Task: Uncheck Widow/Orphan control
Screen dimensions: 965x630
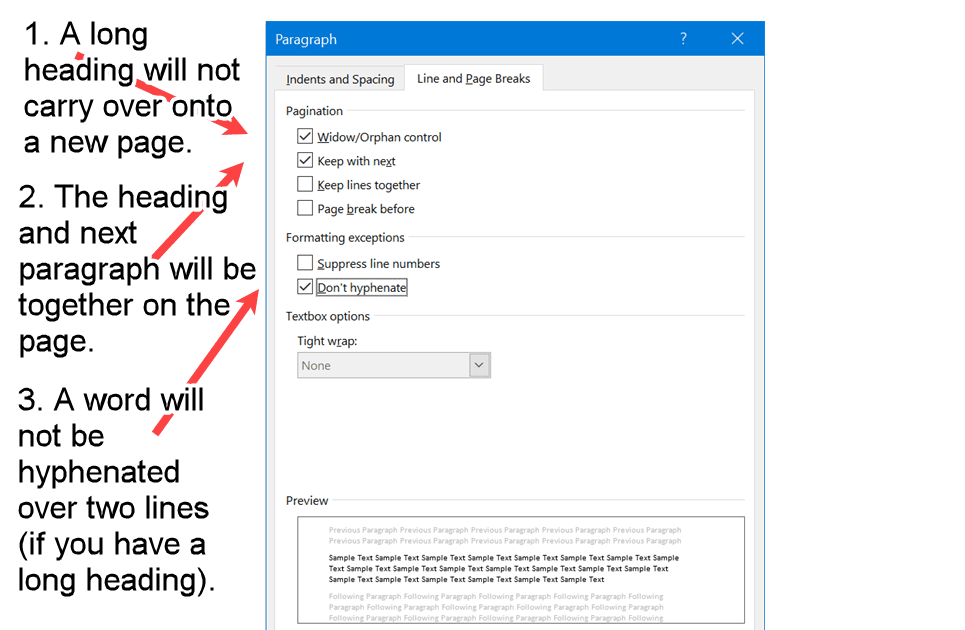Action: click(x=305, y=136)
